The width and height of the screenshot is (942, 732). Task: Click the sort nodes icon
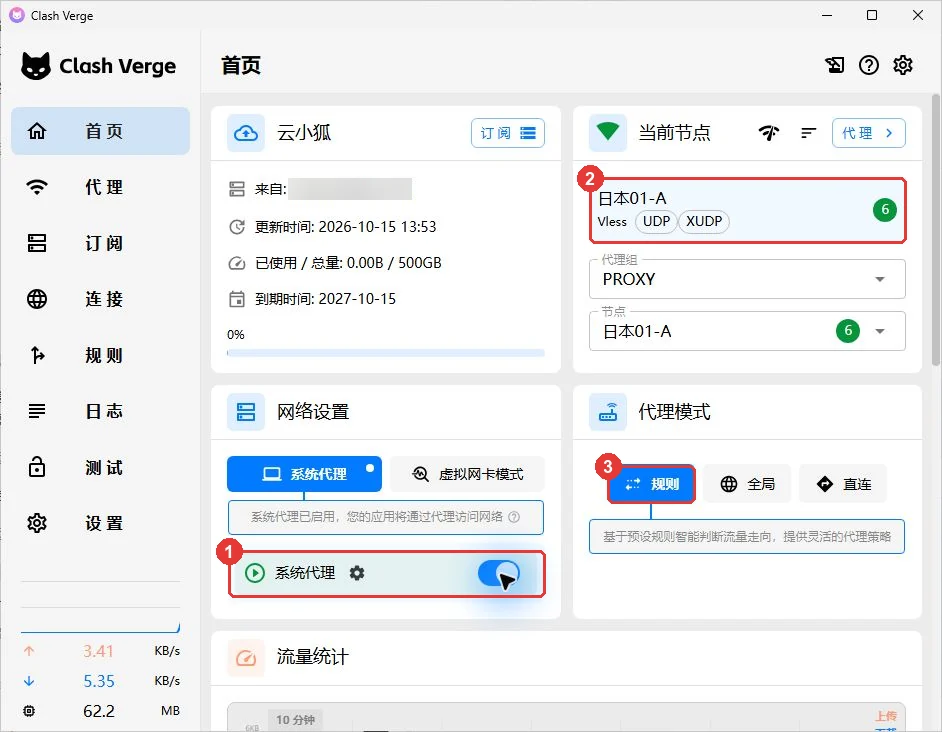point(809,133)
